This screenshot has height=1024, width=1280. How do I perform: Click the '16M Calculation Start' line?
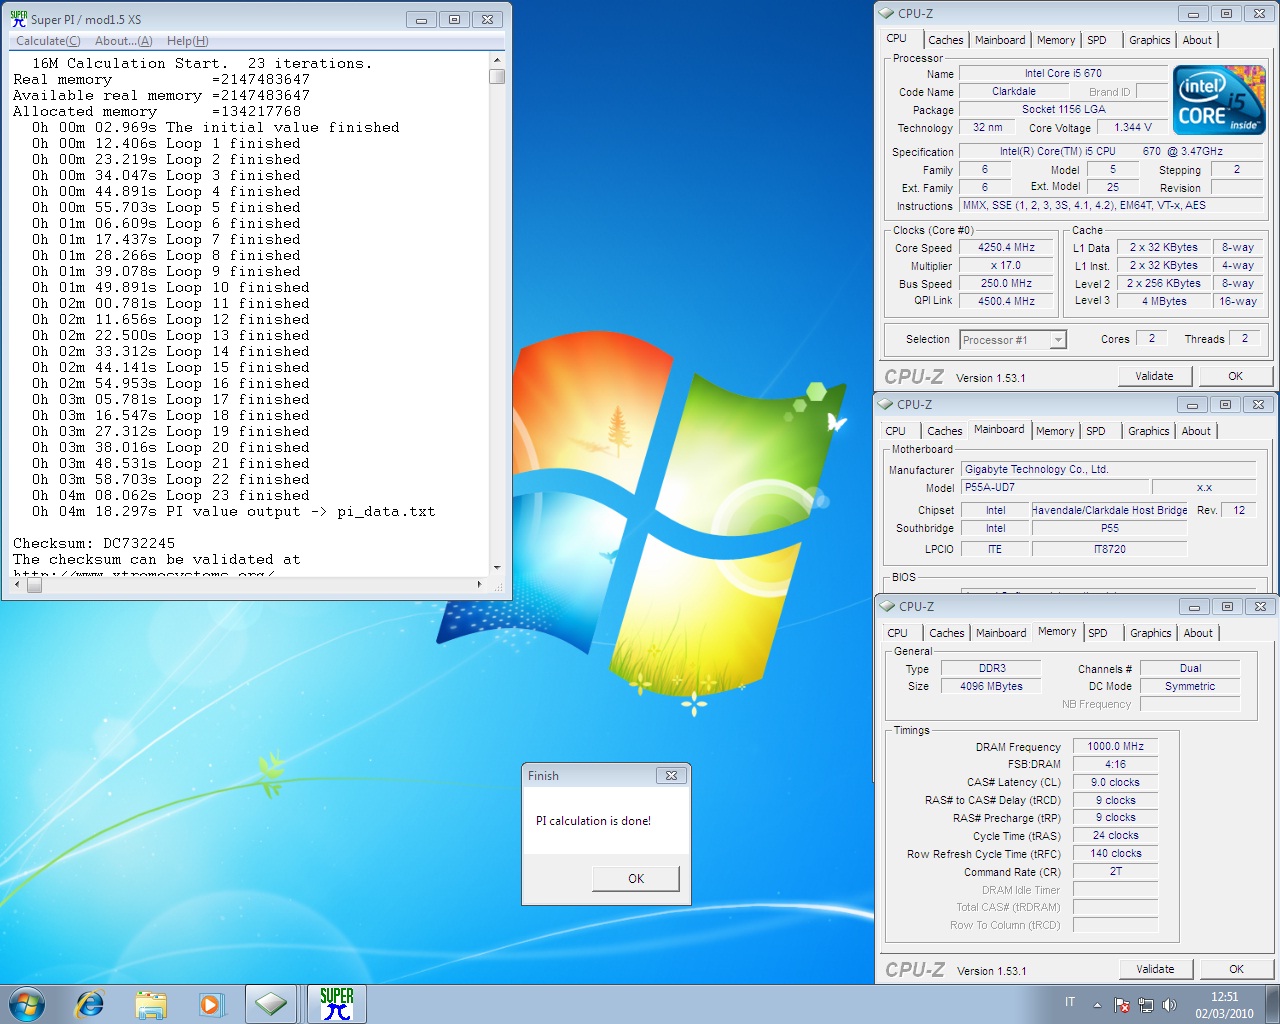(x=202, y=63)
